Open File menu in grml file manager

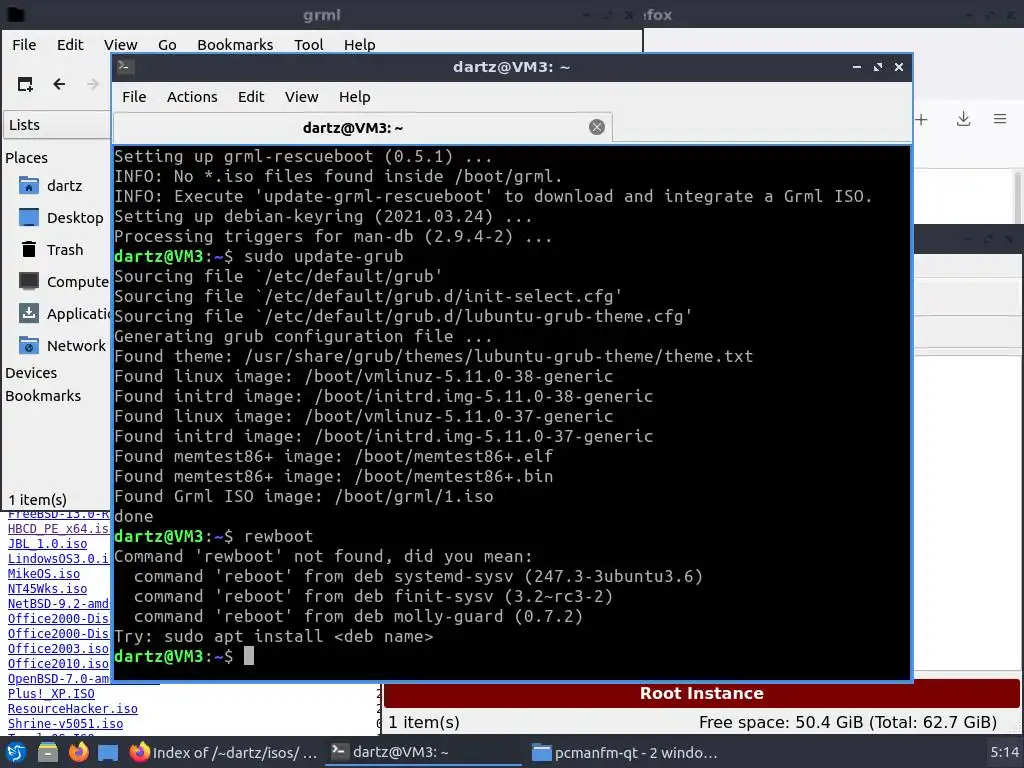24,44
